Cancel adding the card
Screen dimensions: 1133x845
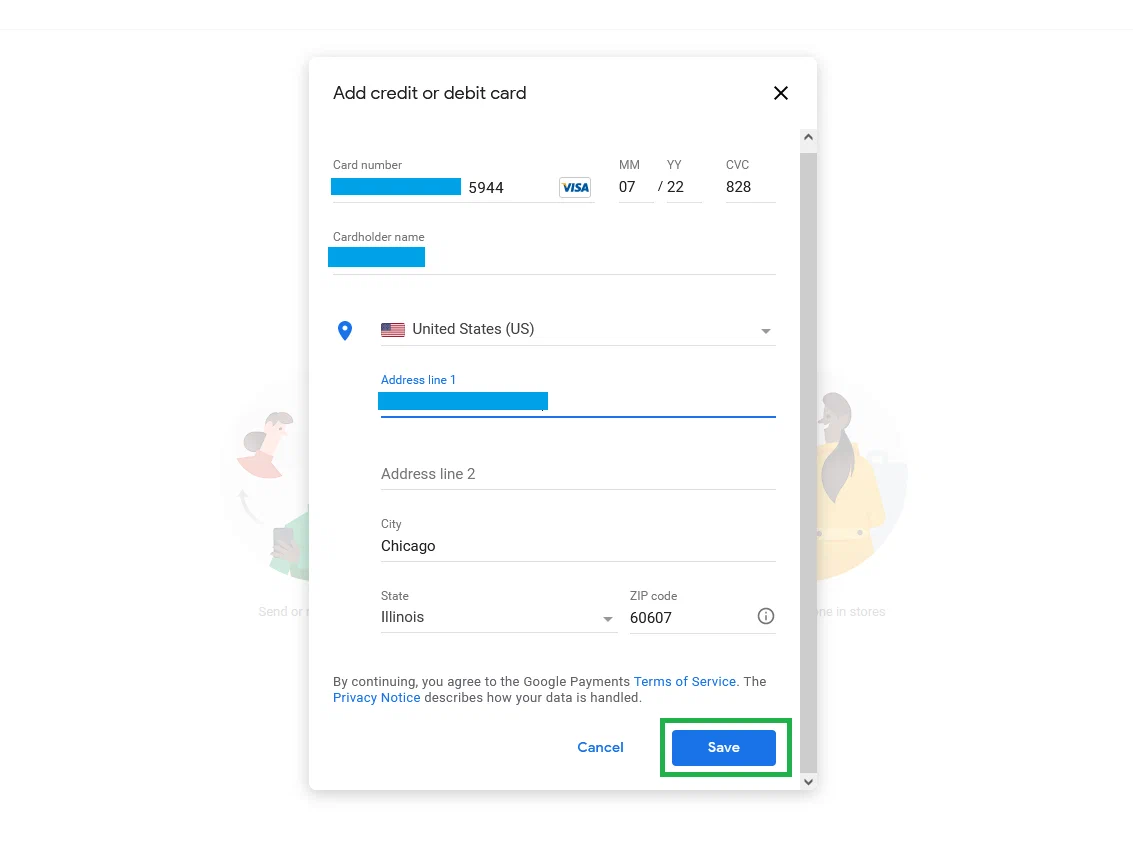coord(600,747)
